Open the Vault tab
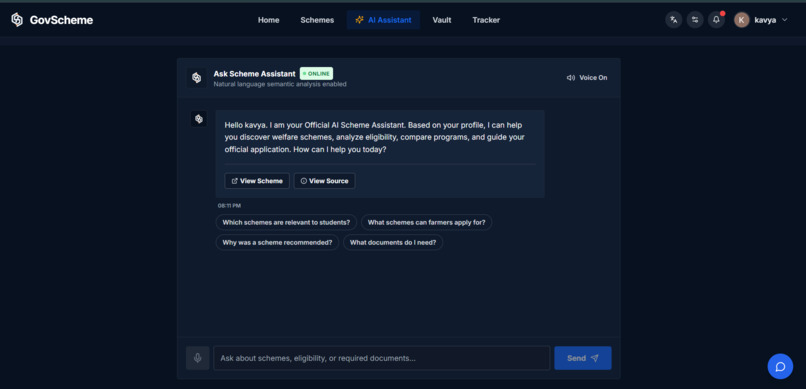The image size is (806, 389). point(442,20)
